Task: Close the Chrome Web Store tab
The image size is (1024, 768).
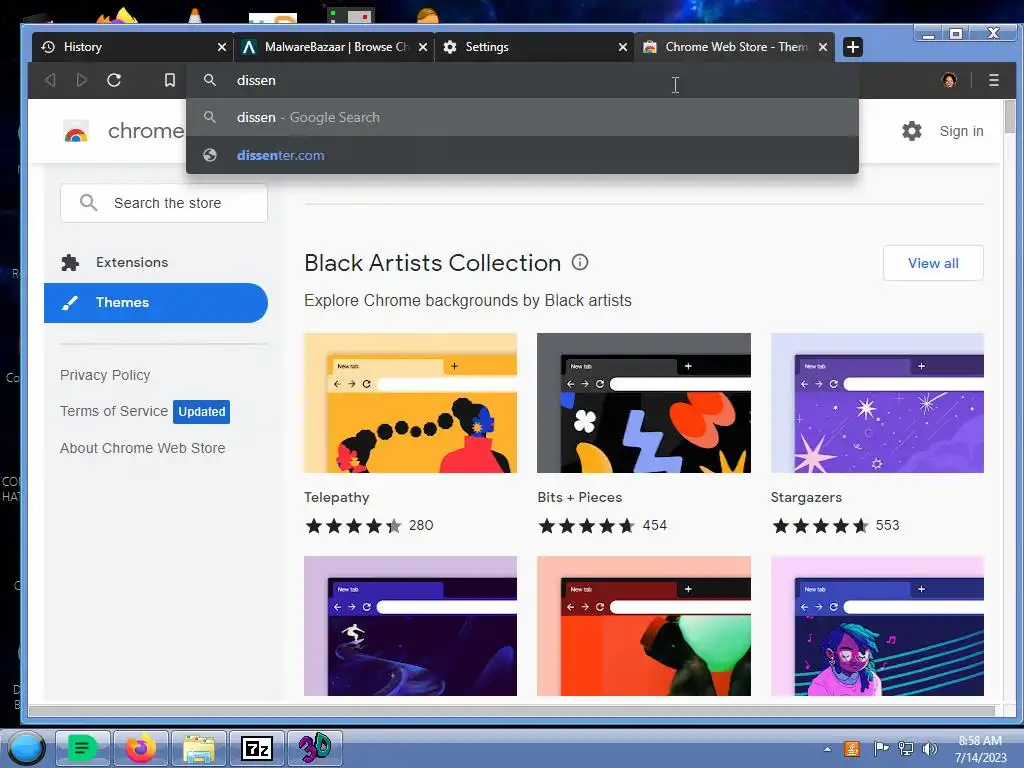Action: coord(823,47)
